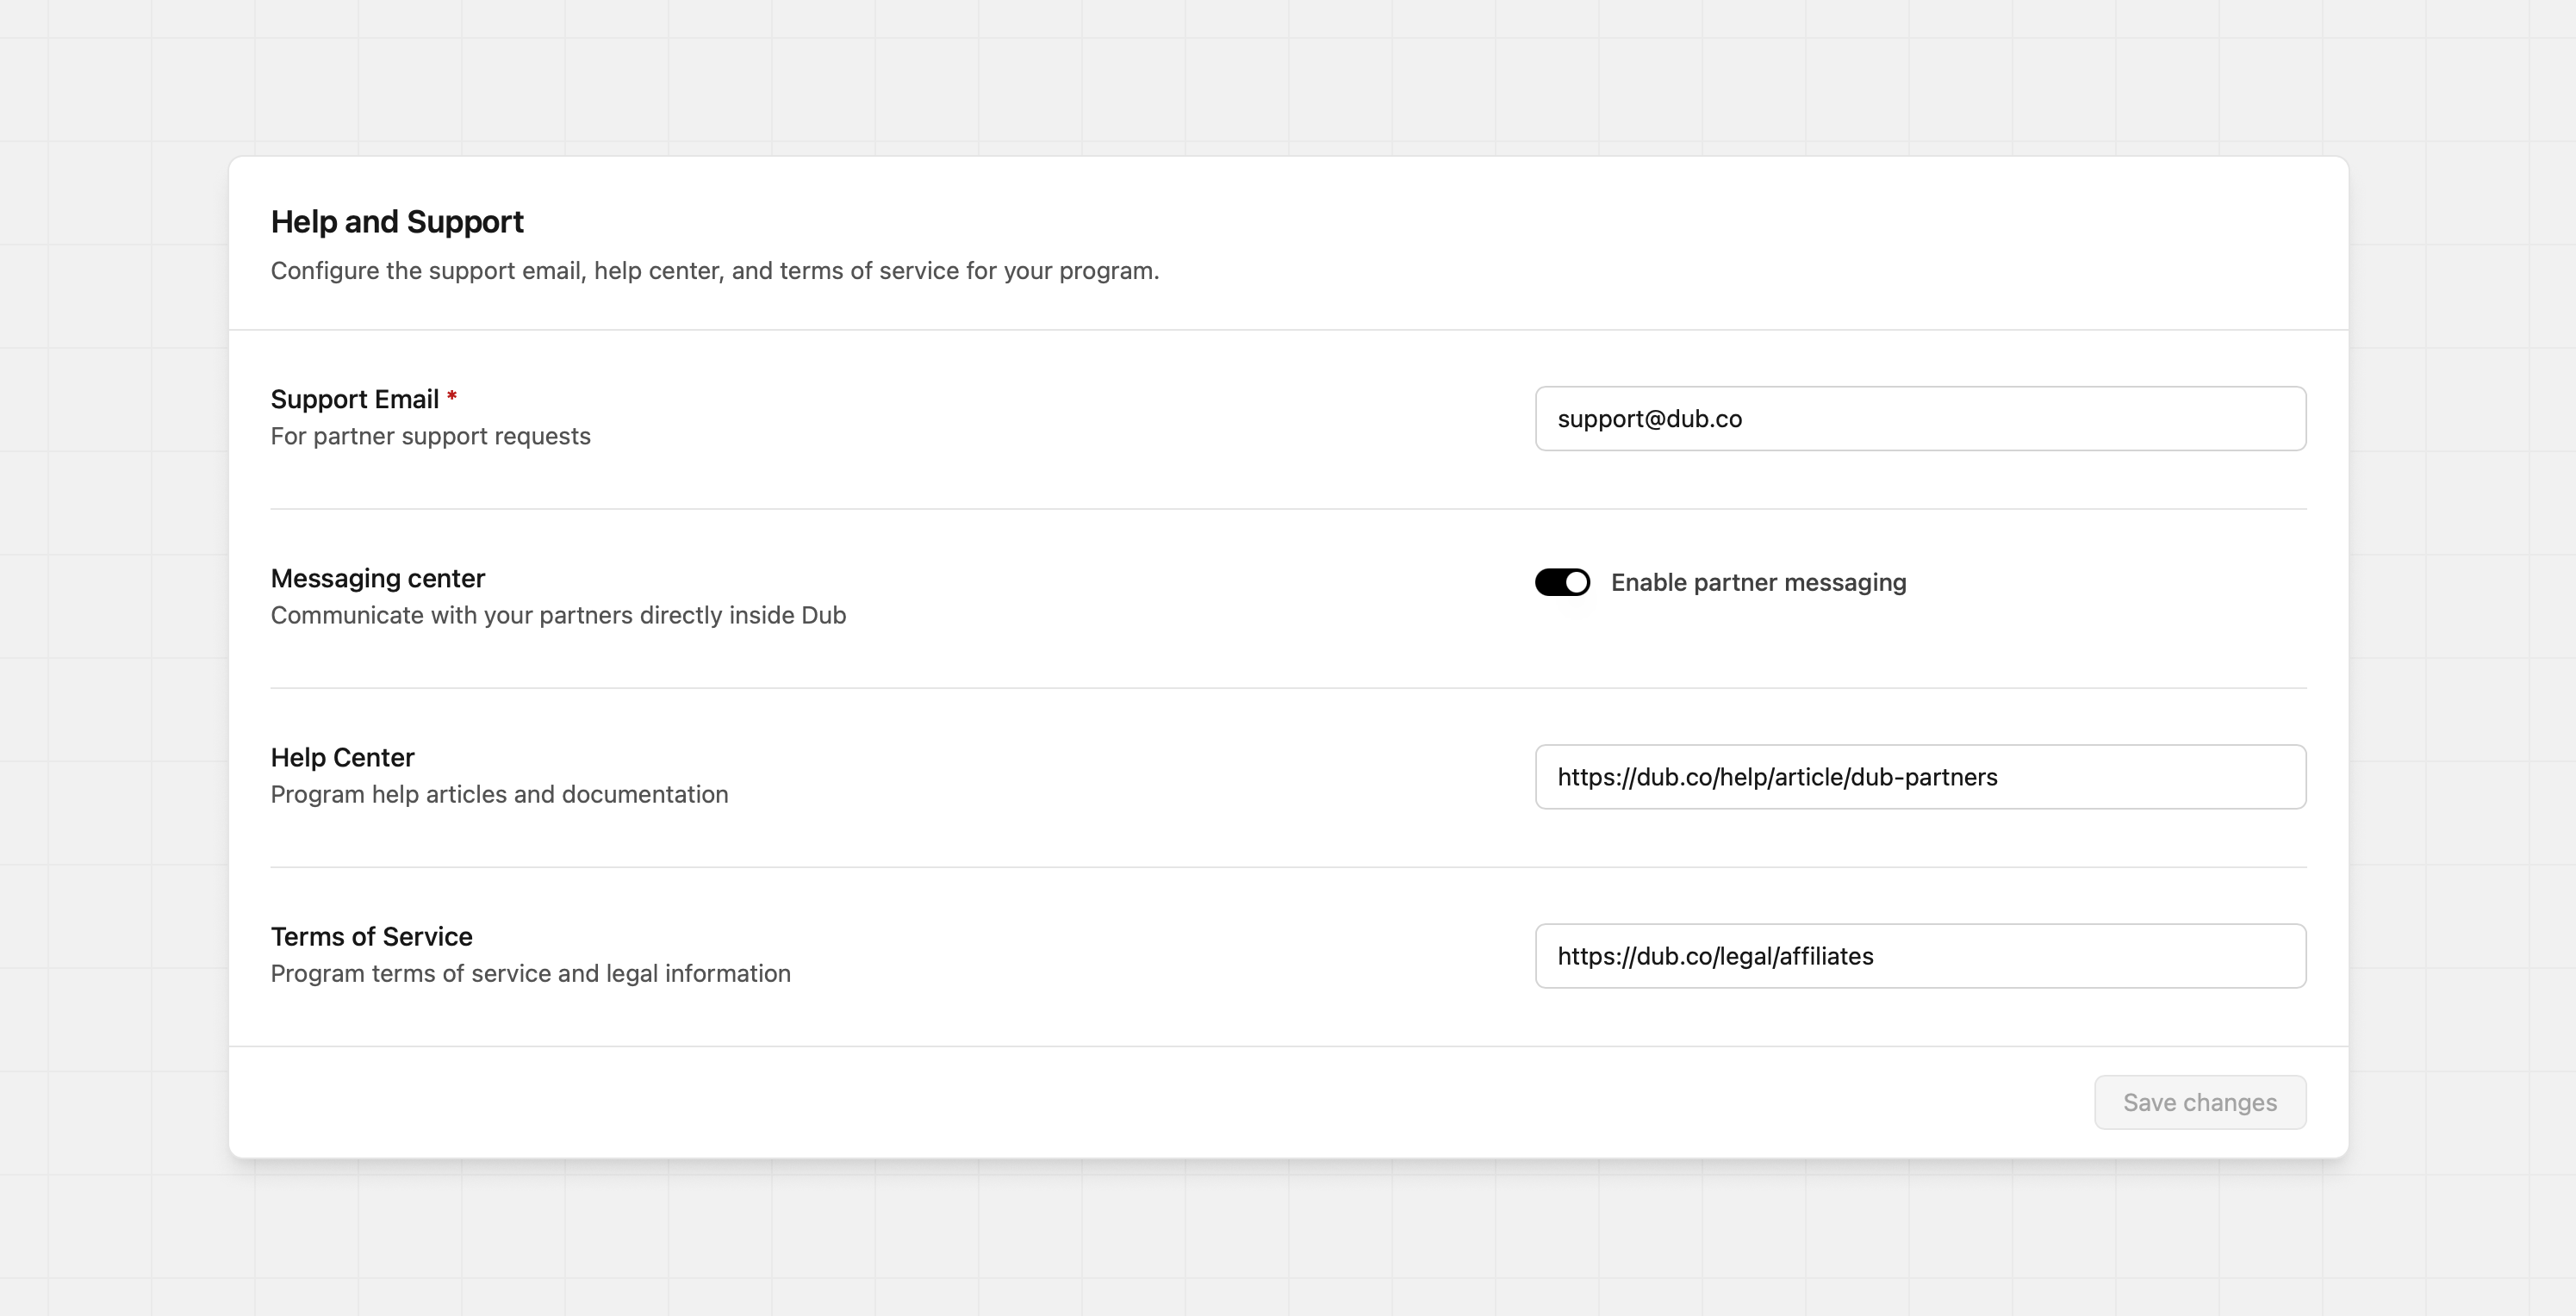Click the "Terms of Service" section title
This screenshot has width=2576, height=1316.
(x=371, y=936)
